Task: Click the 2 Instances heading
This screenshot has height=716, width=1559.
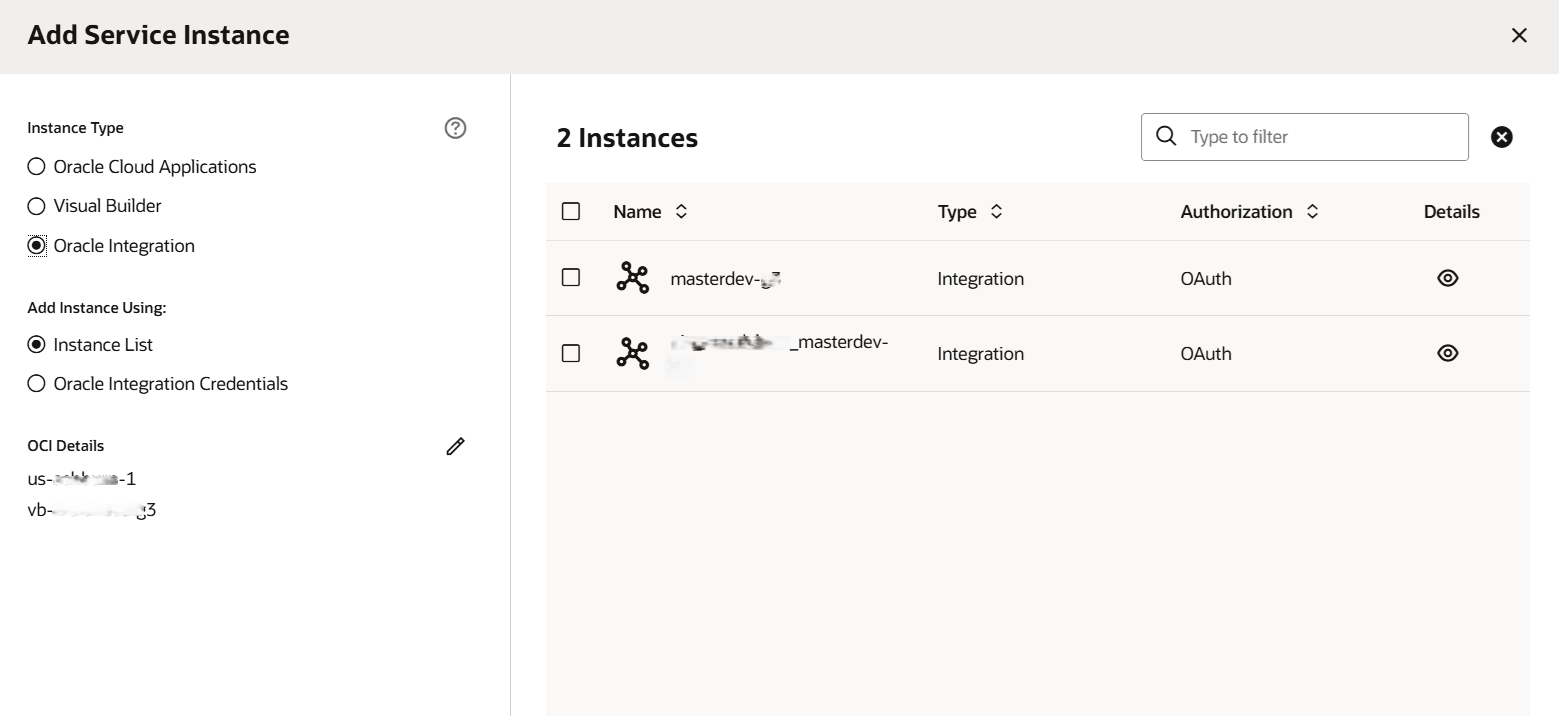Action: point(627,138)
